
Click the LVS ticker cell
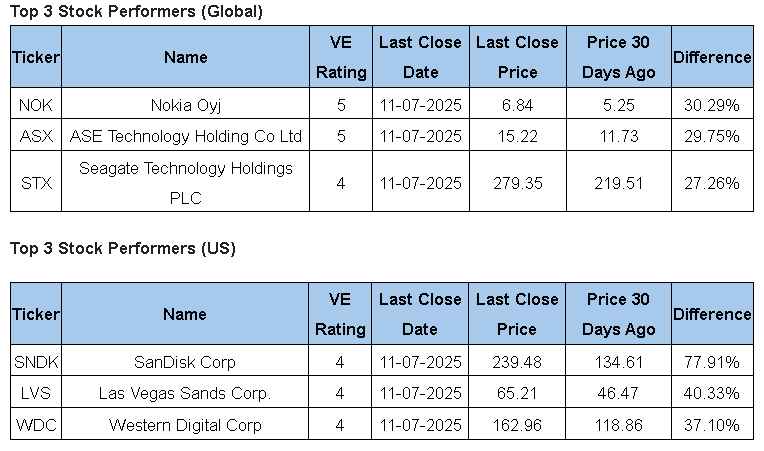click(36, 393)
